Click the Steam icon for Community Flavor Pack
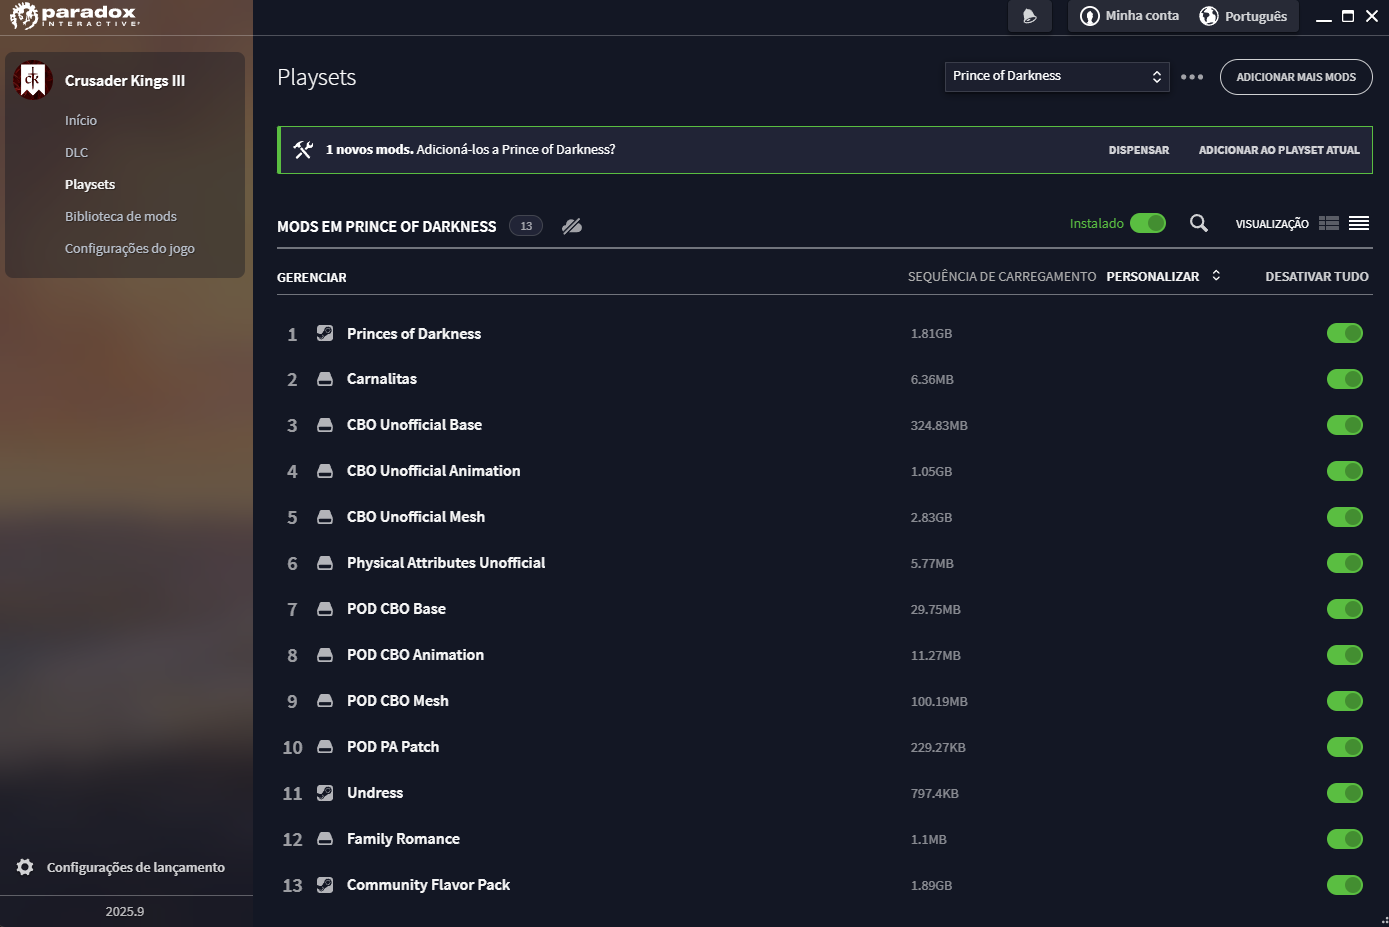The image size is (1389, 927). (x=325, y=885)
